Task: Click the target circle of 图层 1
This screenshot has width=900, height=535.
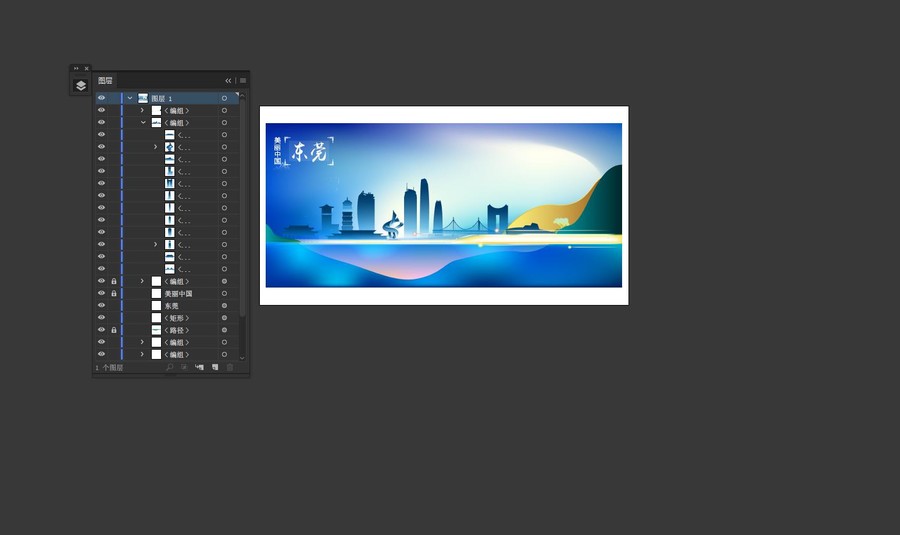Action: click(224, 98)
